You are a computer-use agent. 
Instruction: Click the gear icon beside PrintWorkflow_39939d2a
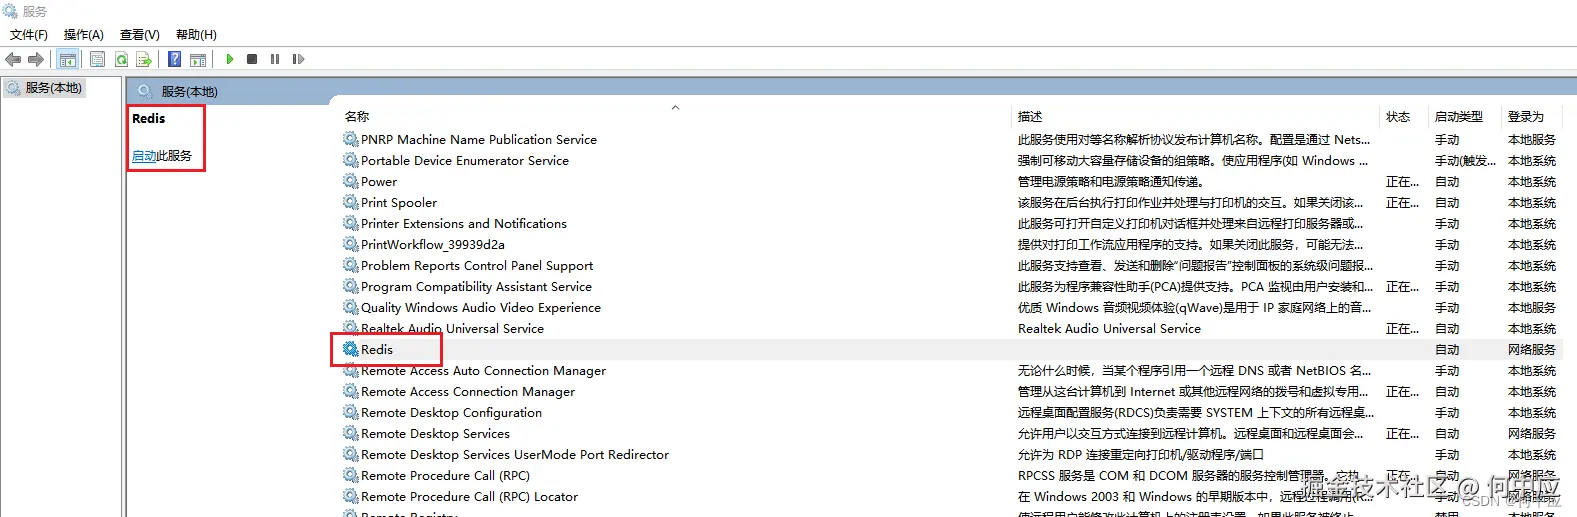click(x=350, y=244)
